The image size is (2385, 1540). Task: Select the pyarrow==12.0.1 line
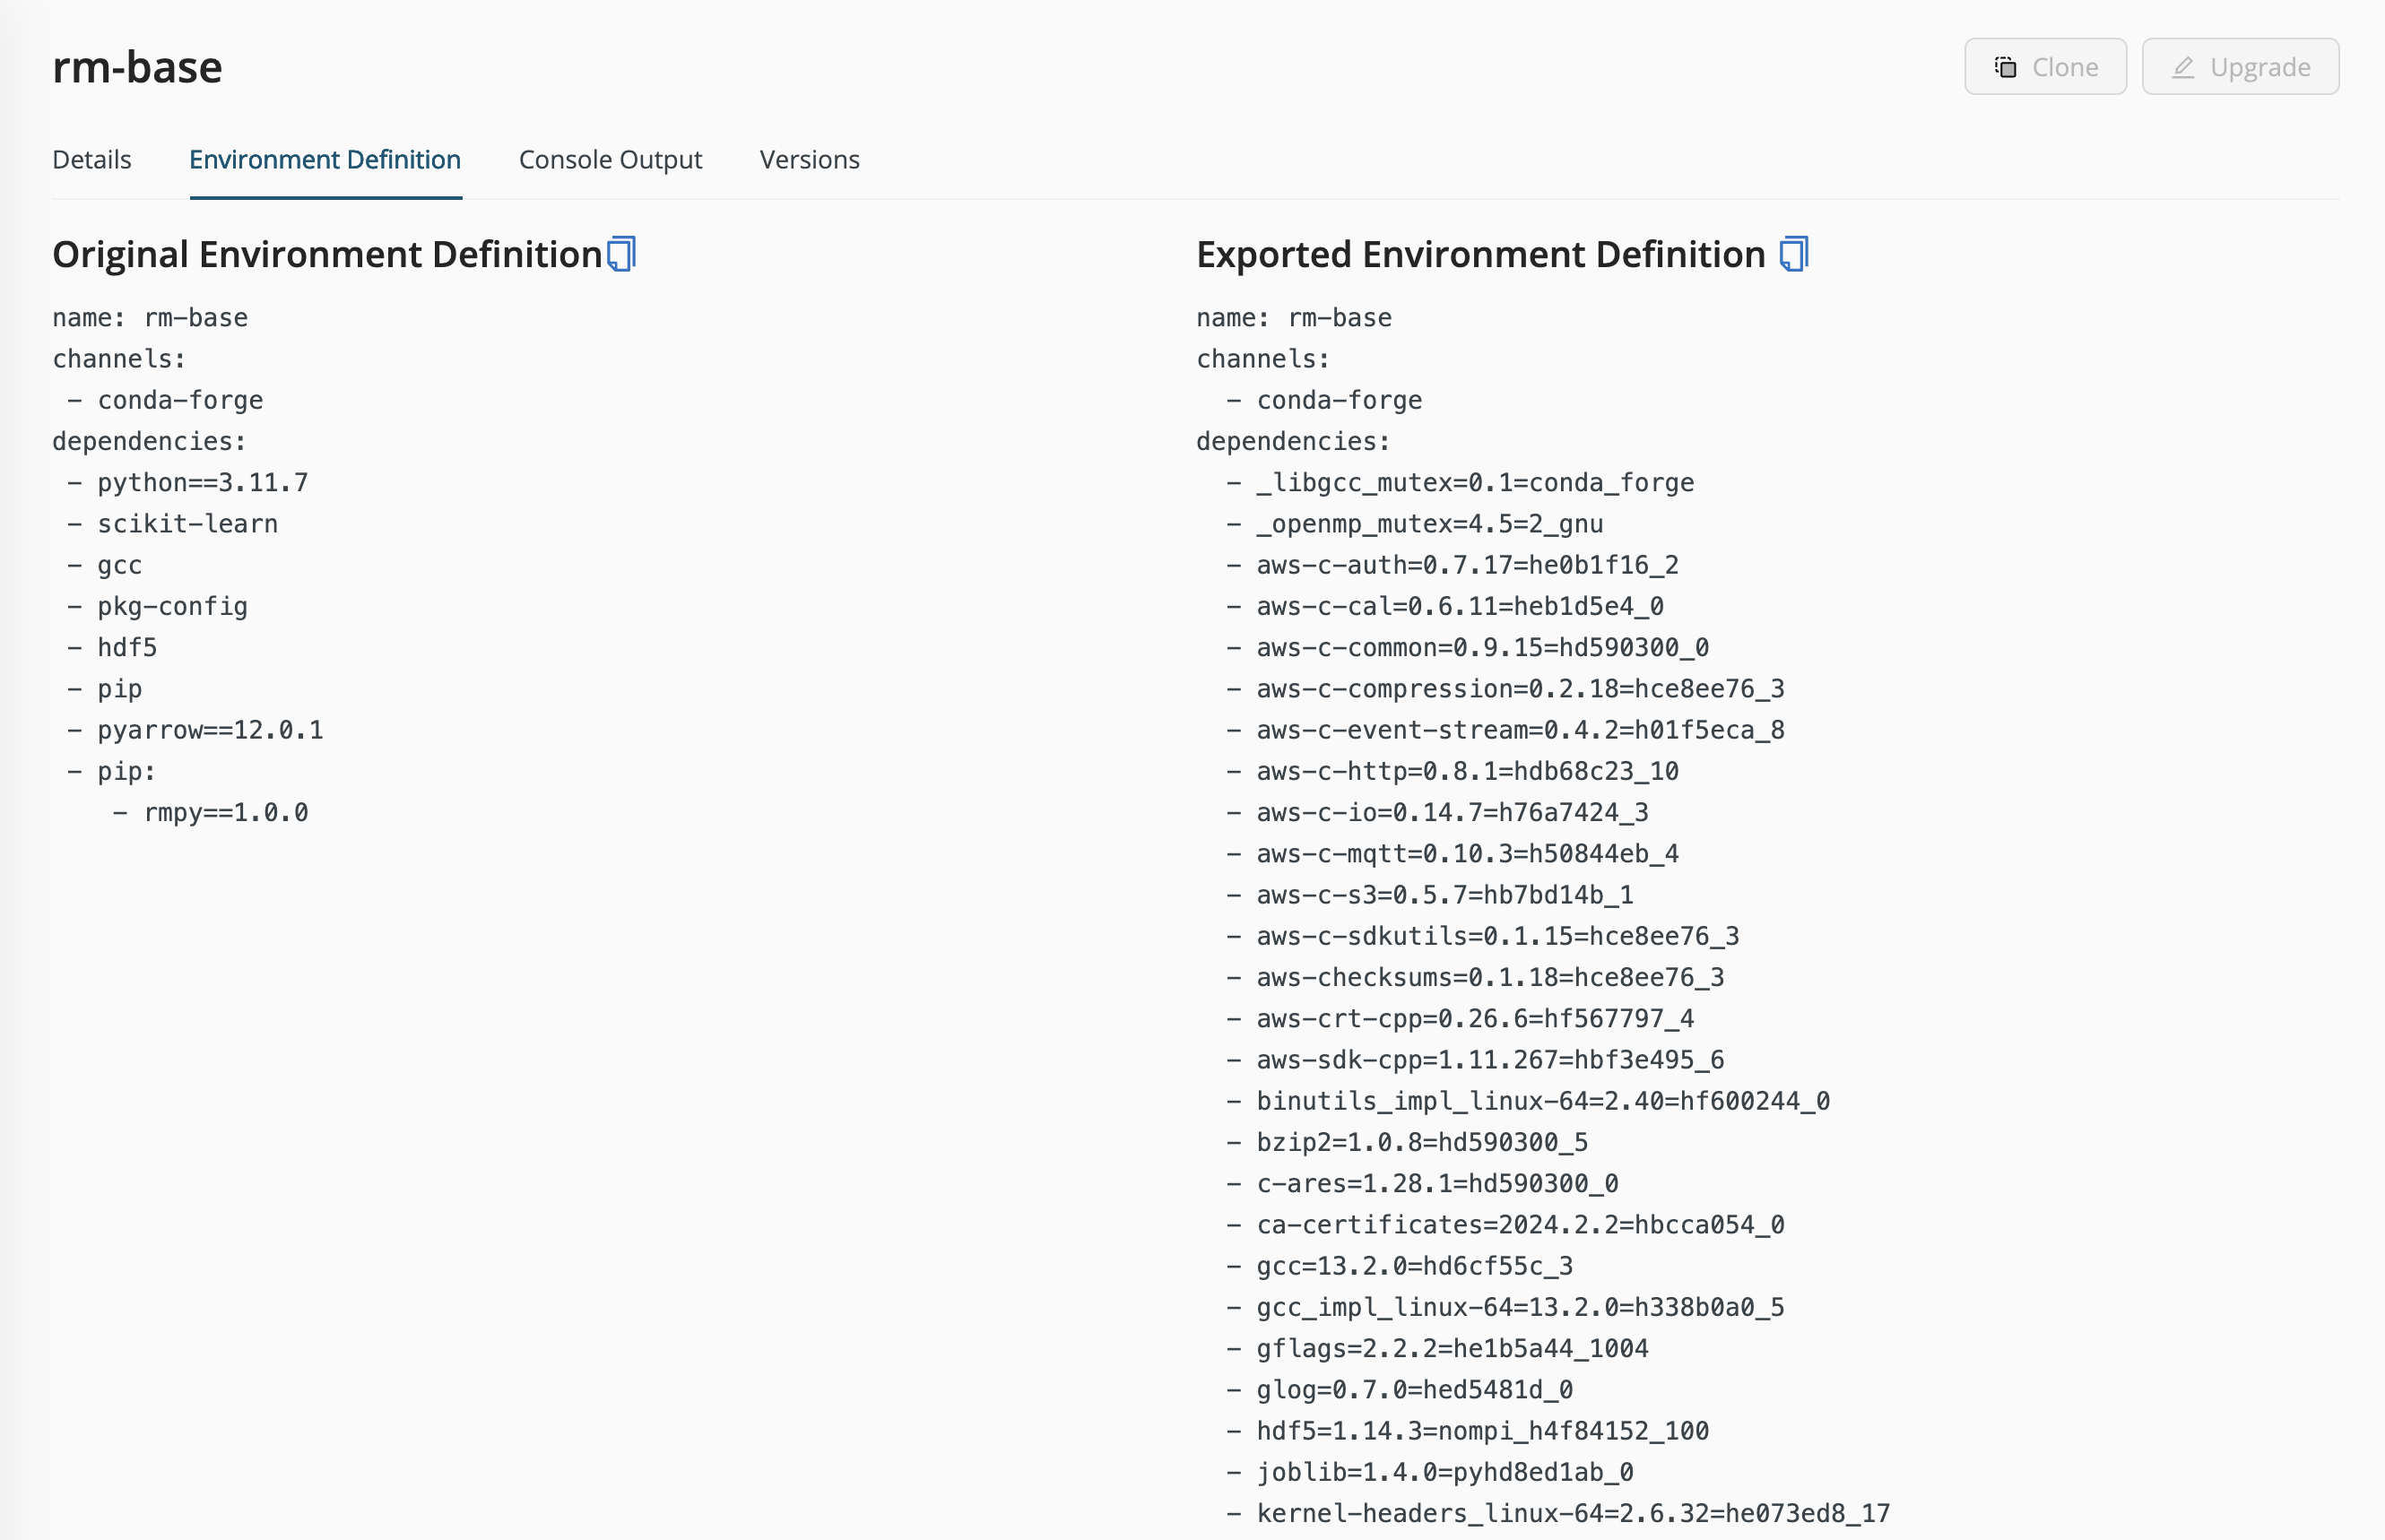(x=195, y=730)
